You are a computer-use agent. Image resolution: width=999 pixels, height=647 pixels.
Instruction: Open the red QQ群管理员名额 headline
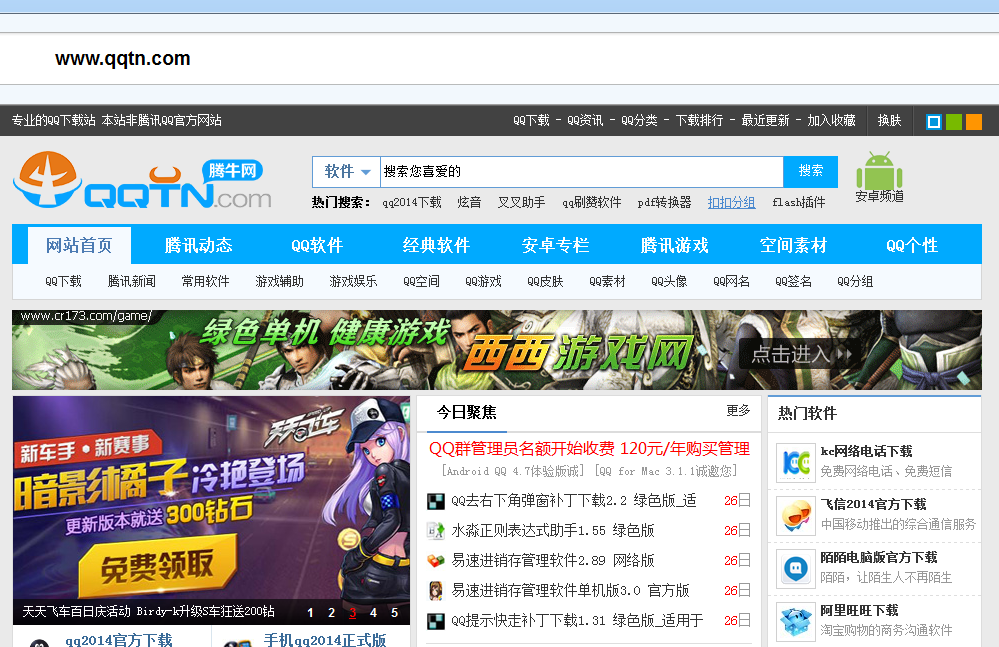coord(589,448)
